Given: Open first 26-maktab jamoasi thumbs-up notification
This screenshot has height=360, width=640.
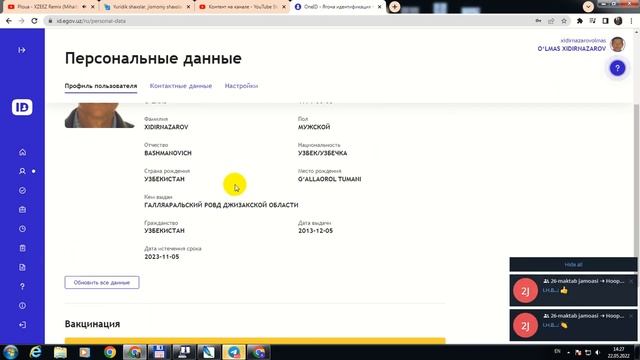Looking at the screenshot, I should coord(573,290).
